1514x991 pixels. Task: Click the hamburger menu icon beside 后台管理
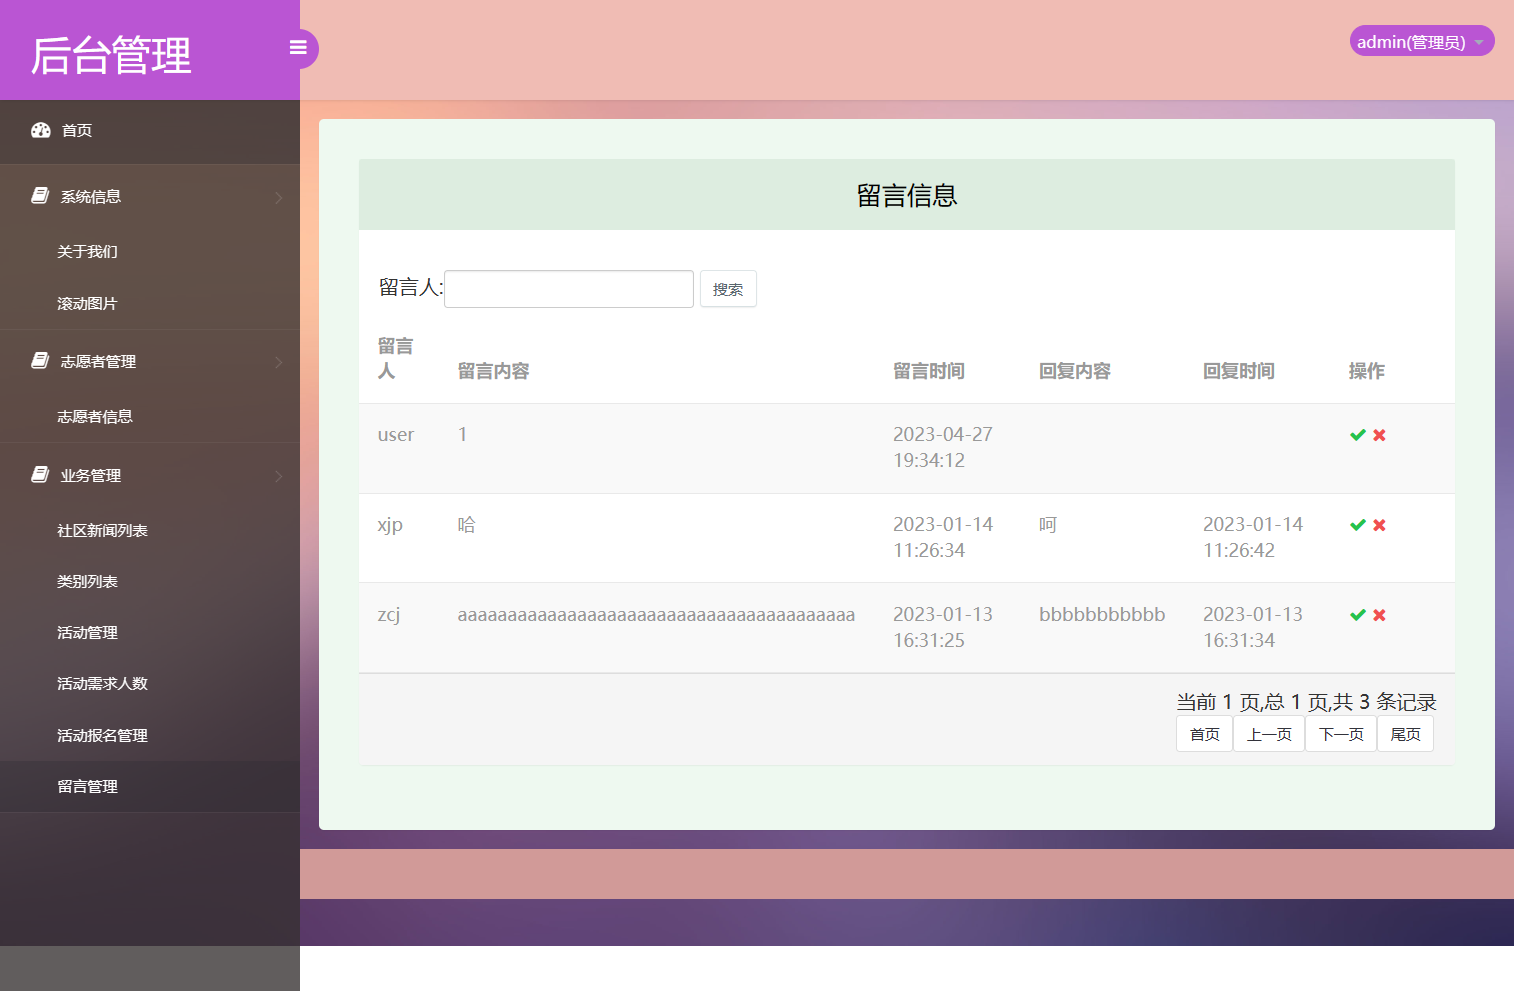(x=298, y=47)
